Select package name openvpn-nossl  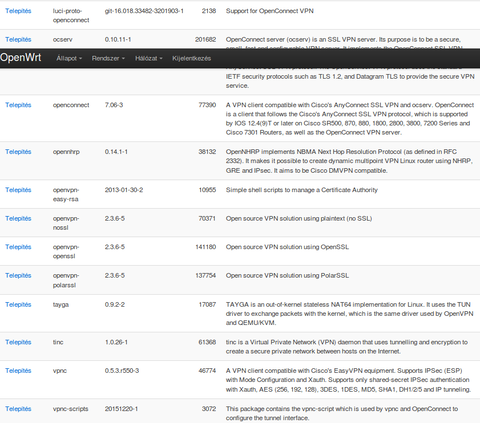pyautogui.click(x=66, y=223)
